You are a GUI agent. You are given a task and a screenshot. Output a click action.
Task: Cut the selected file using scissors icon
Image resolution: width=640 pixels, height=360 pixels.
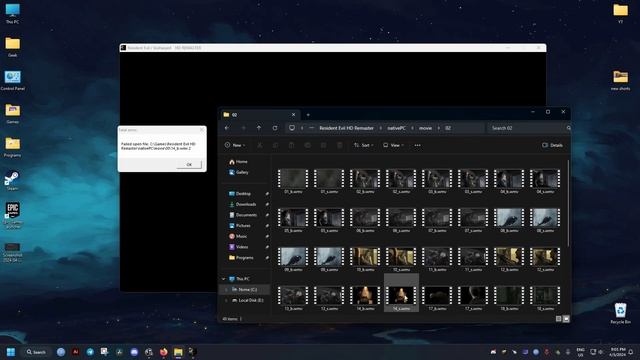(x=260, y=145)
